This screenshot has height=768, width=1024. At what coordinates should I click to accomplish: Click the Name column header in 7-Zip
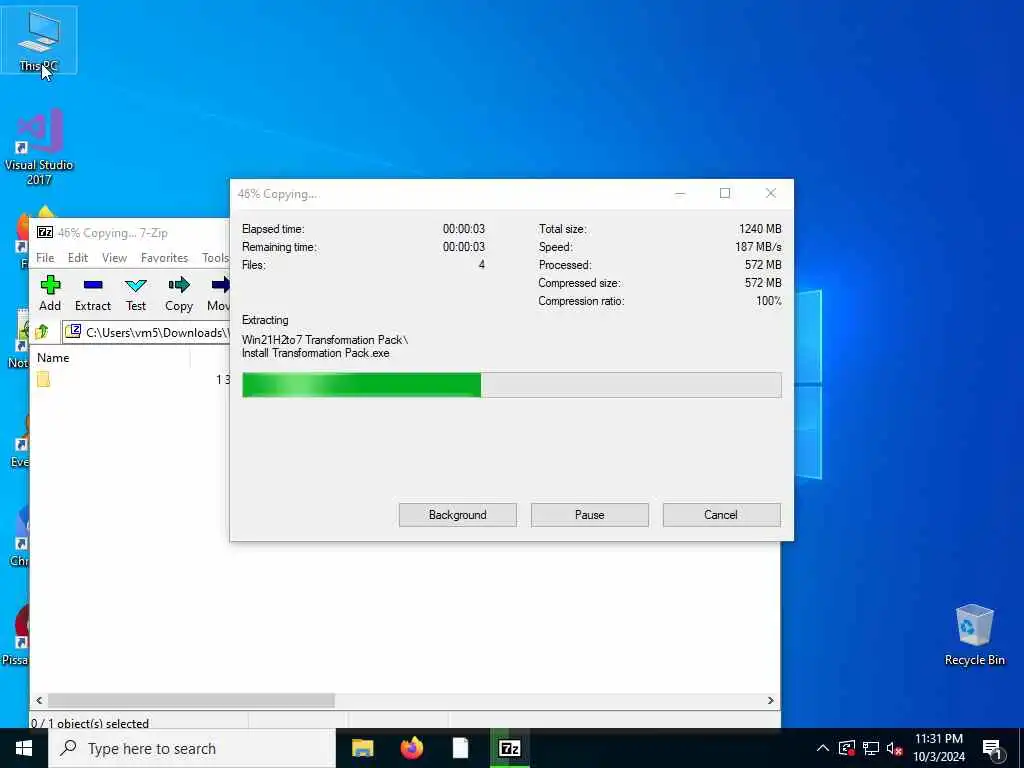53,358
